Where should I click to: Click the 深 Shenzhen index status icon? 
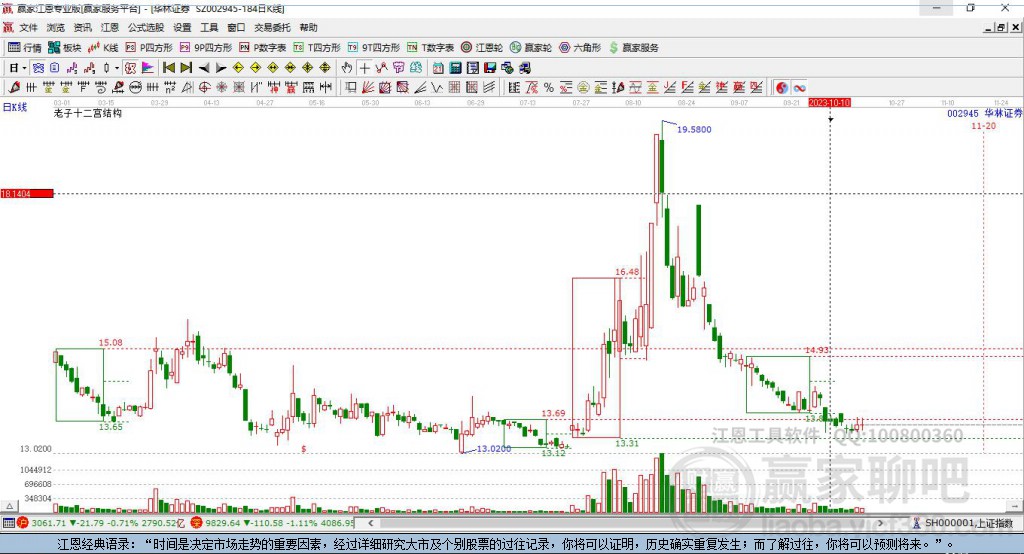tap(197, 523)
